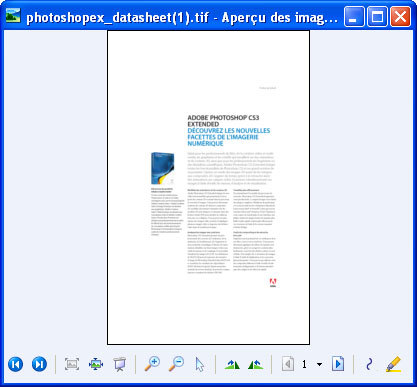Click the Zoom Out magnifier
Image resolution: width=417 pixels, height=387 pixels.
point(176,364)
